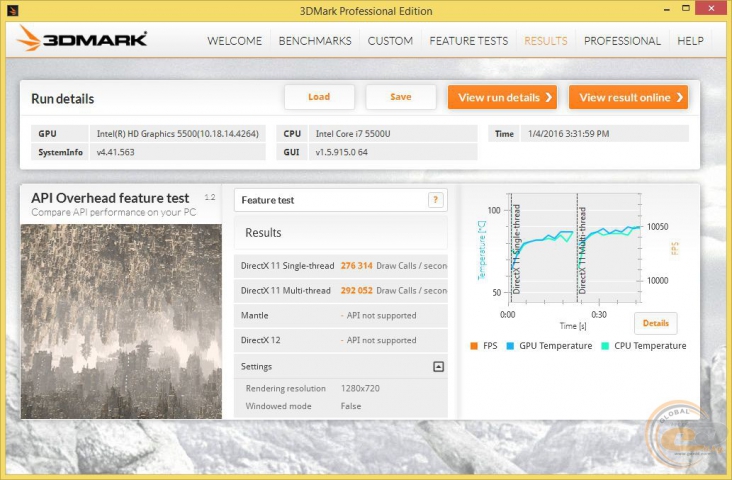Image resolution: width=732 pixels, height=480 pixels.
Task: Click the application icon in title bar
Action: pos(13,10)
